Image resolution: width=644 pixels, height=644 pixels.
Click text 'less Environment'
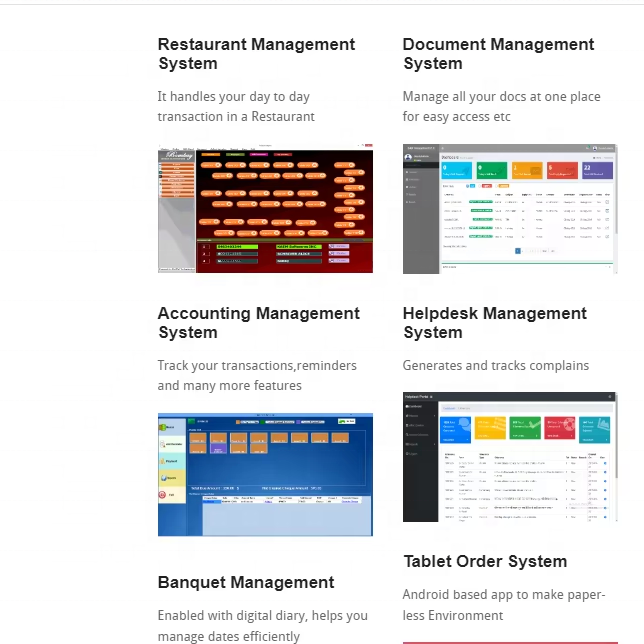[x=453, y=616]
